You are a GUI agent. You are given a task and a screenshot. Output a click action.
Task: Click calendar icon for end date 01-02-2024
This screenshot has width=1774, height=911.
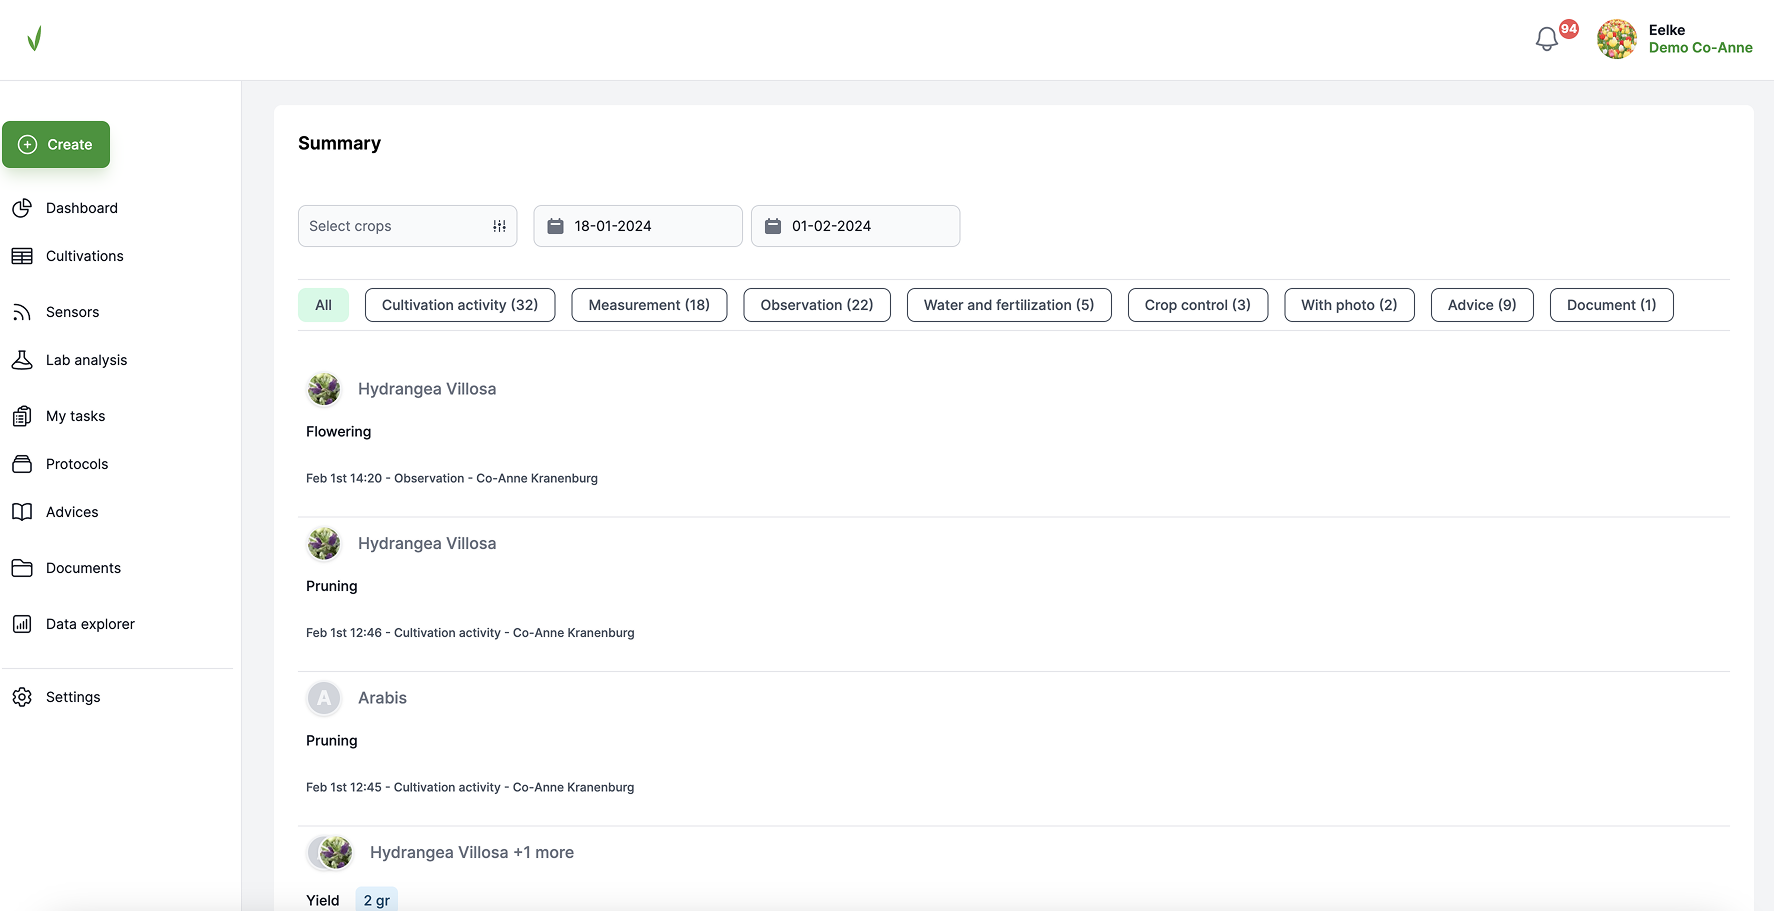click(773, 226)
